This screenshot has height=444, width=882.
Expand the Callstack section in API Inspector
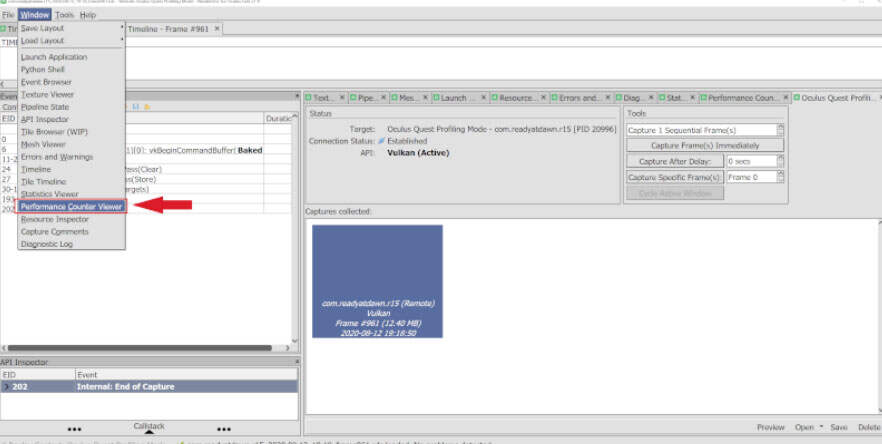coord(148,427)
